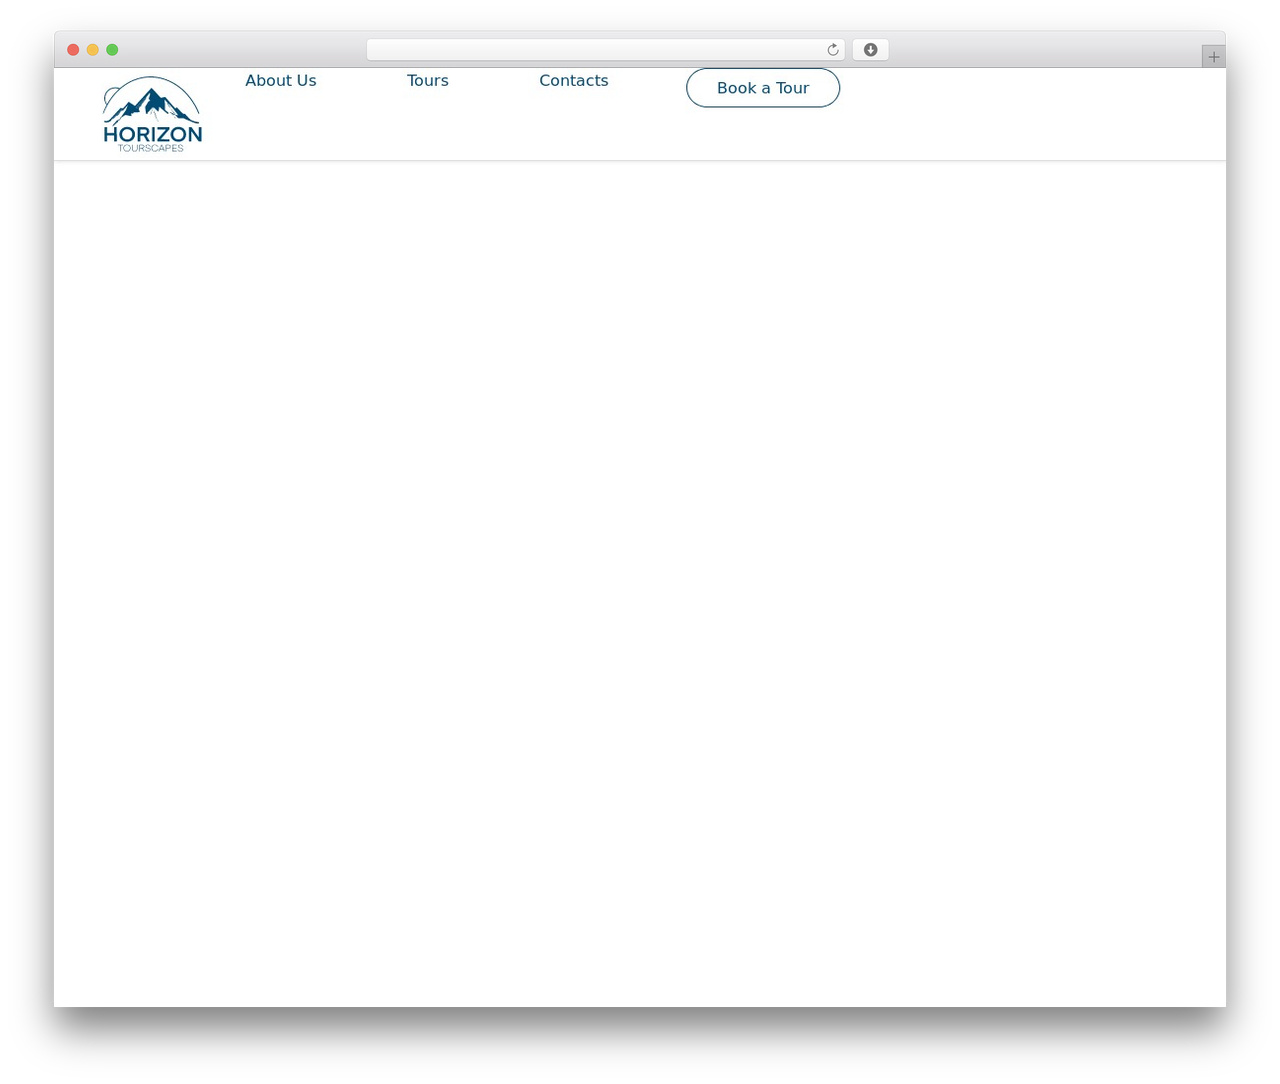The width and height of the screenshot is (1280, 1084).
Task: Close the browser window with red button
Action: (73, 50)
